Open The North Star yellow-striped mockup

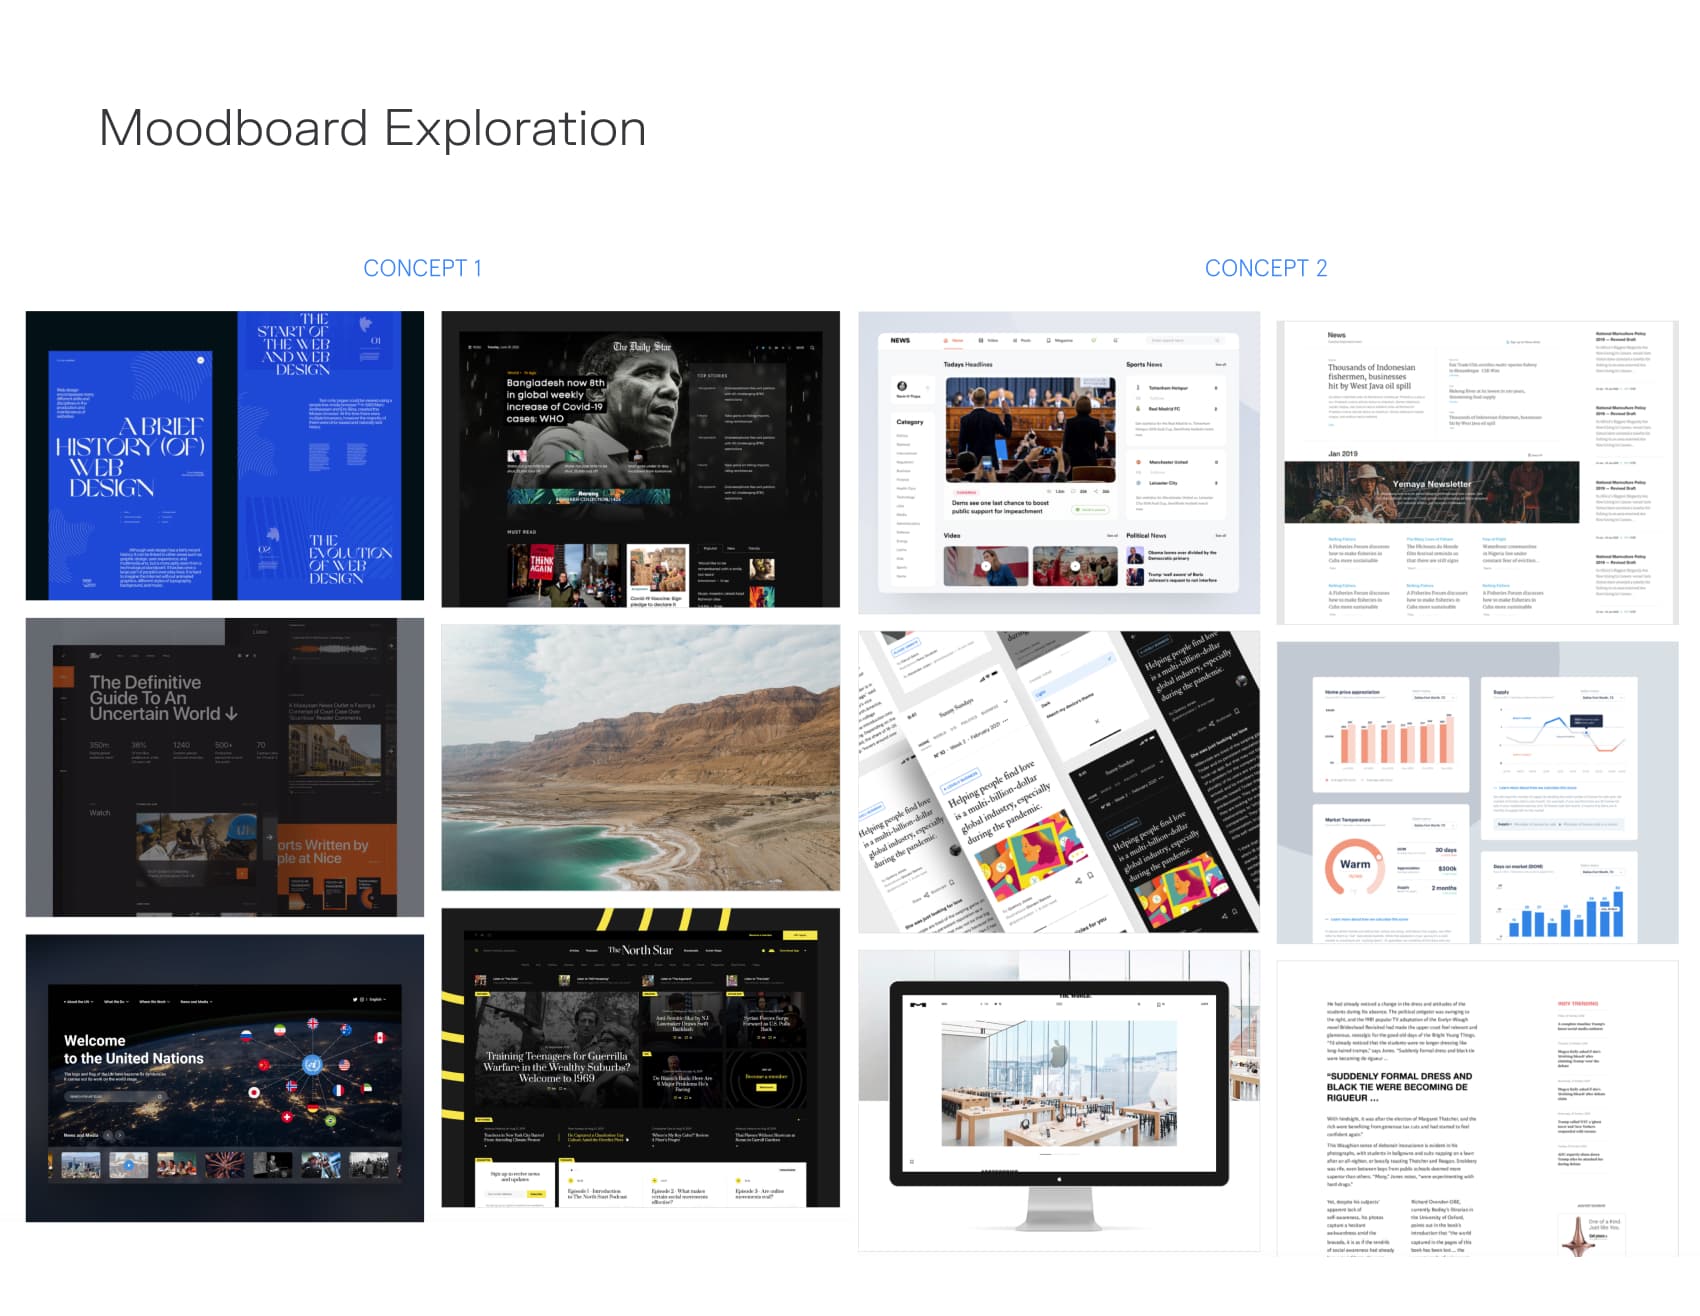(x=640, y=1057)
